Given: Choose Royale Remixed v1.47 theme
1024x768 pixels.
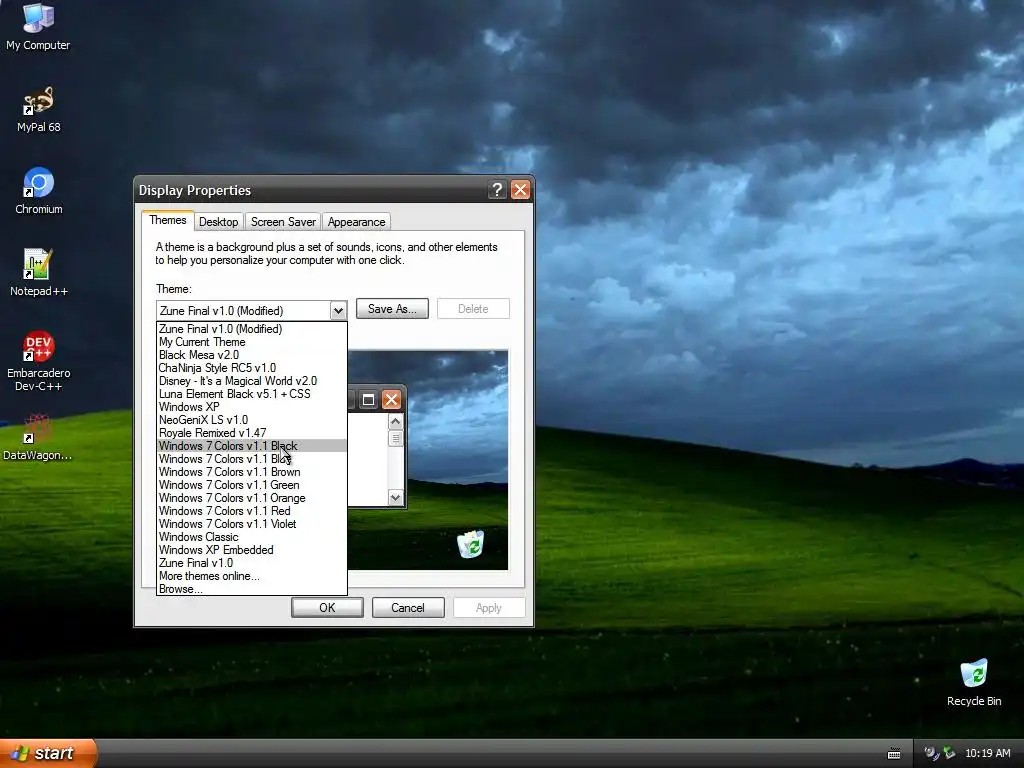Looking at the screenshot, I should 251,433.
